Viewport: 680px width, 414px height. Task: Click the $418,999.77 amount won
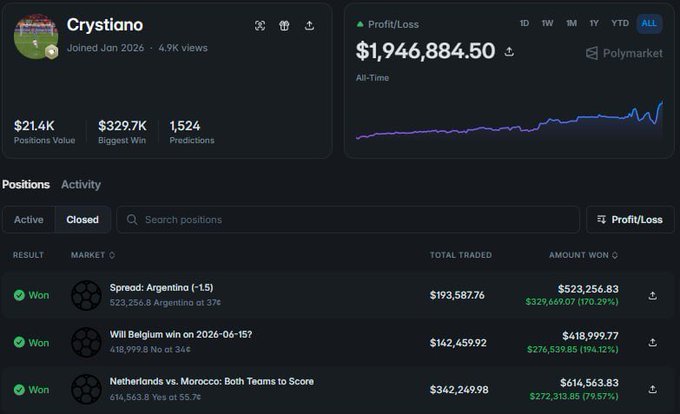tap(590, 336)
